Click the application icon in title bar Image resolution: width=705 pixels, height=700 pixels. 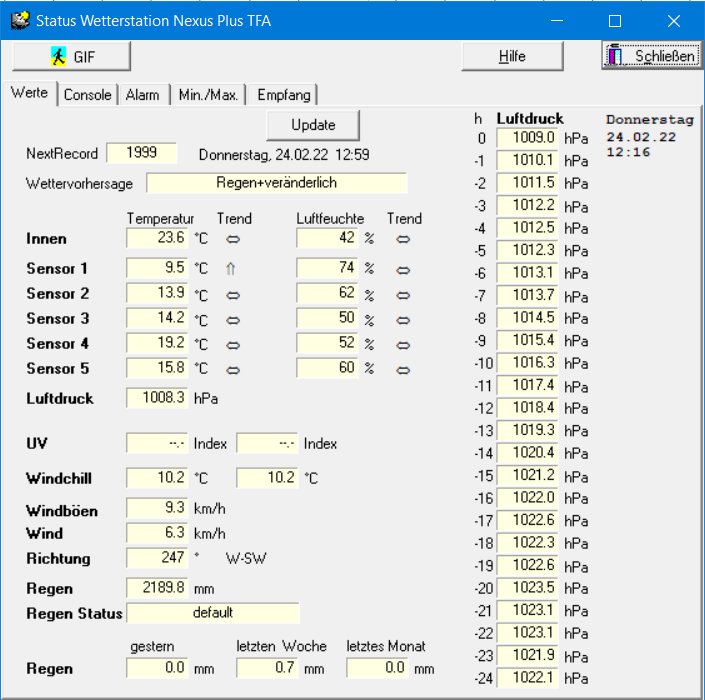pyautogui.click(x=18, y=20)
